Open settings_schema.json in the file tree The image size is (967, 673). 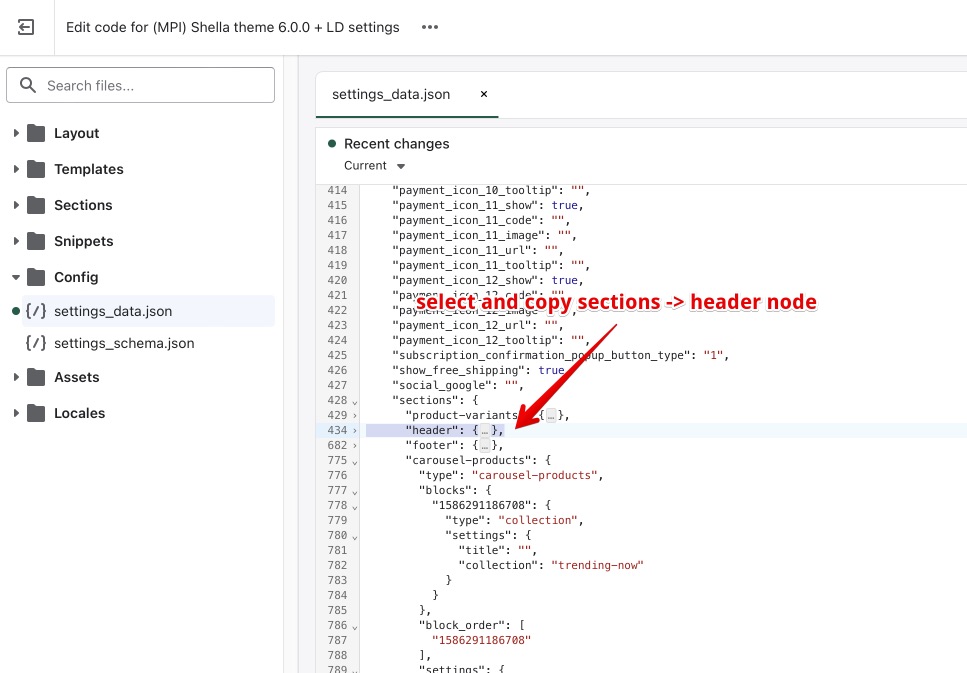pos(124,343)
